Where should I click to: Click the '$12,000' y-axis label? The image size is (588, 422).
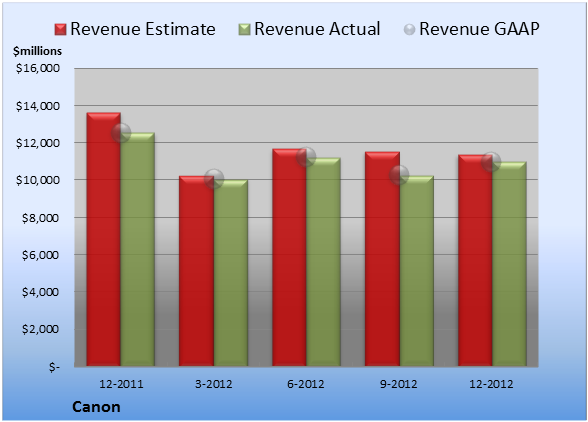click(x=38, y=143)
